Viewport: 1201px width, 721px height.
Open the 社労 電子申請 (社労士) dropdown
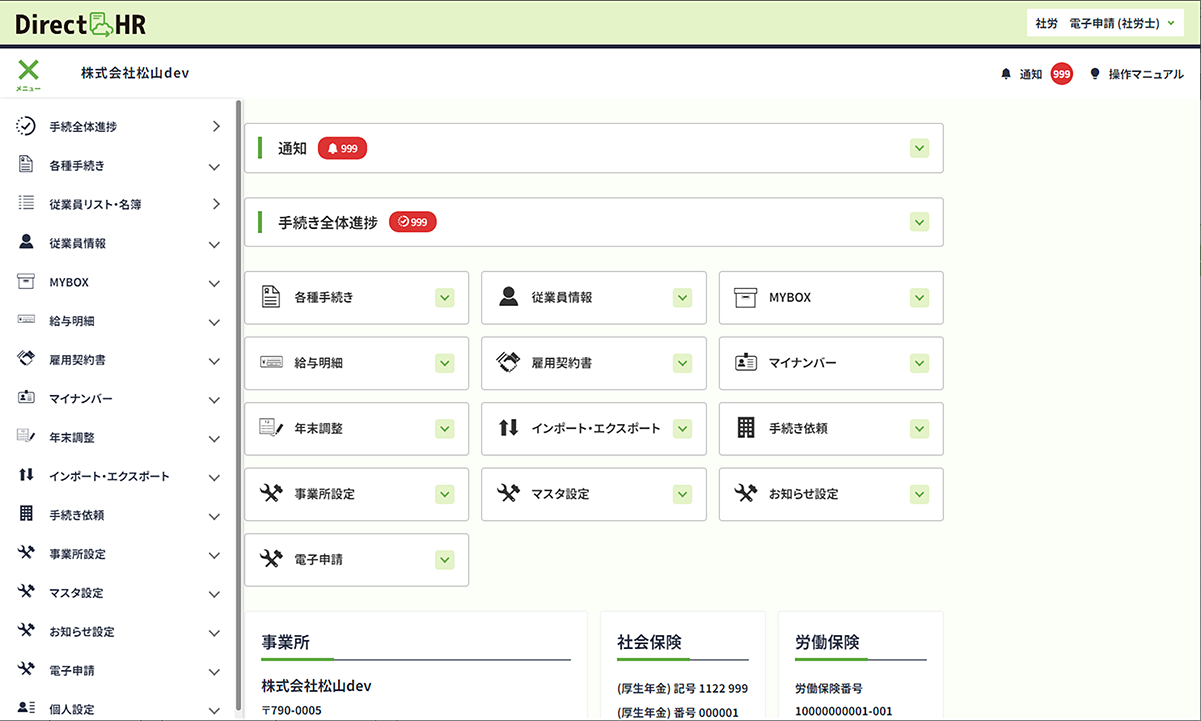click(x=1105, y=21)
